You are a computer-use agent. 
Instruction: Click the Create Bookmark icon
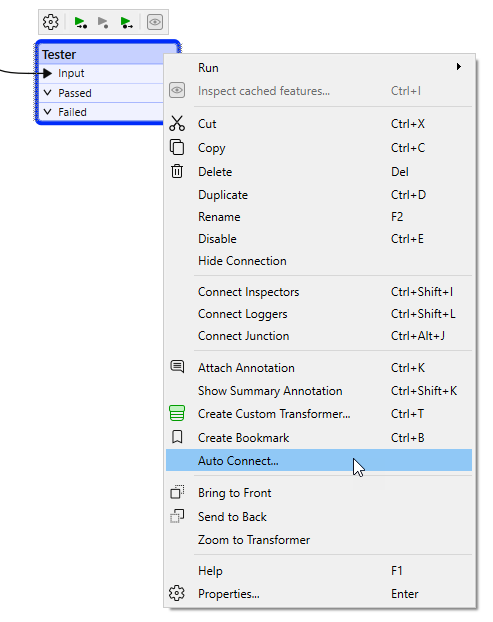[x=177, y=437]
